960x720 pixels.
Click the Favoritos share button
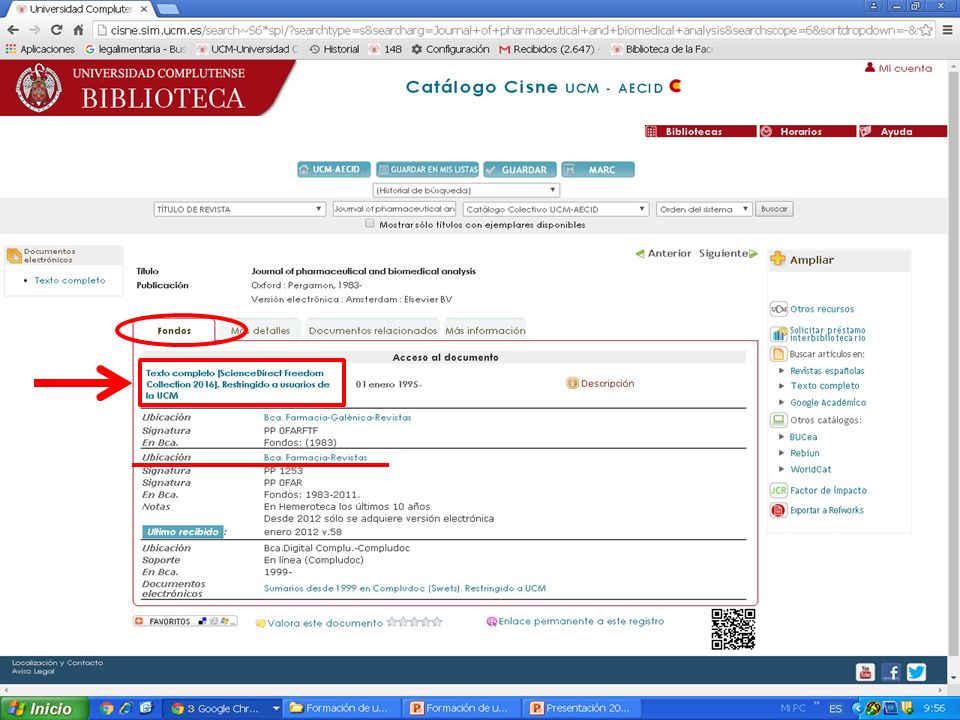[x=185, y=621]
